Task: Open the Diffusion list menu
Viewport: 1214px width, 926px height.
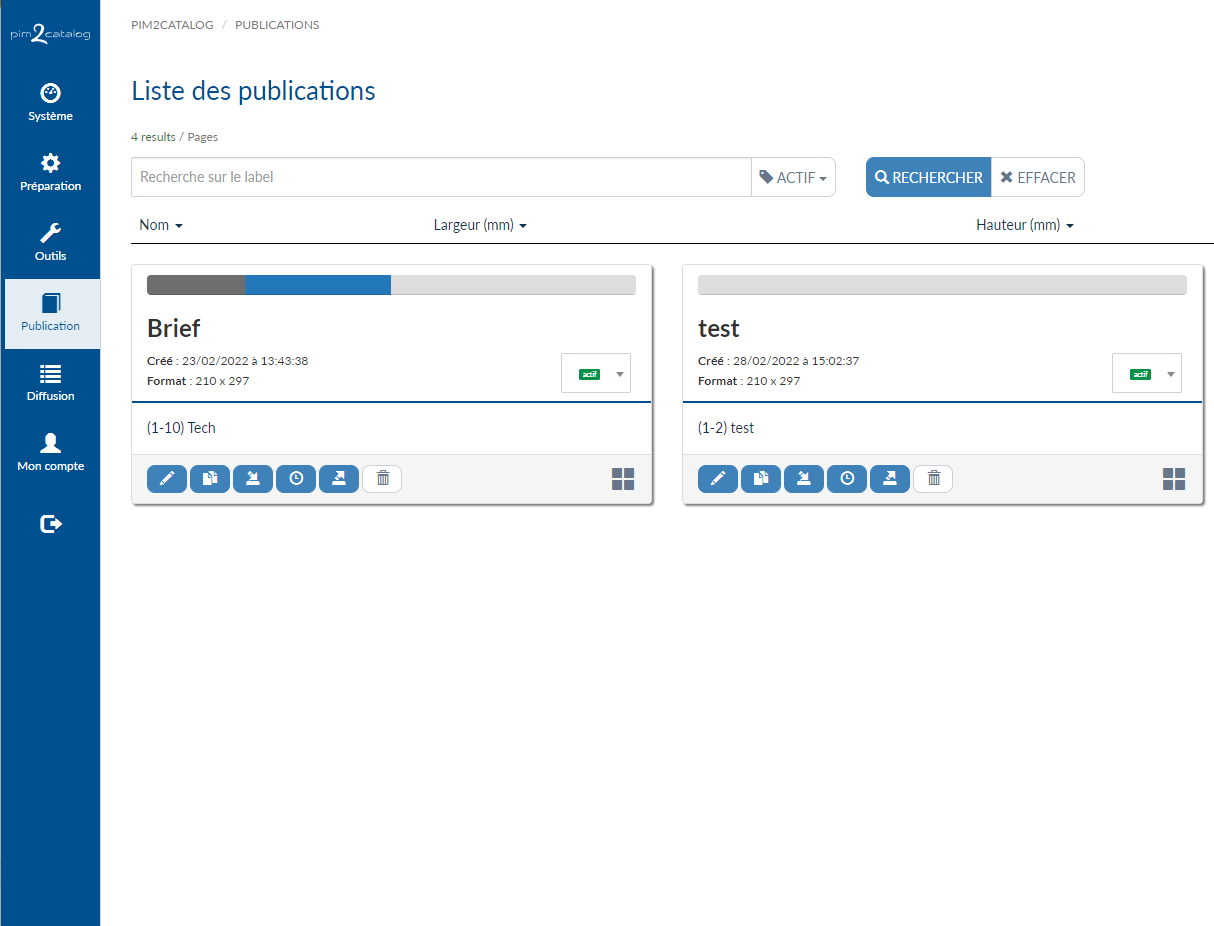Action: coord(51,383)
